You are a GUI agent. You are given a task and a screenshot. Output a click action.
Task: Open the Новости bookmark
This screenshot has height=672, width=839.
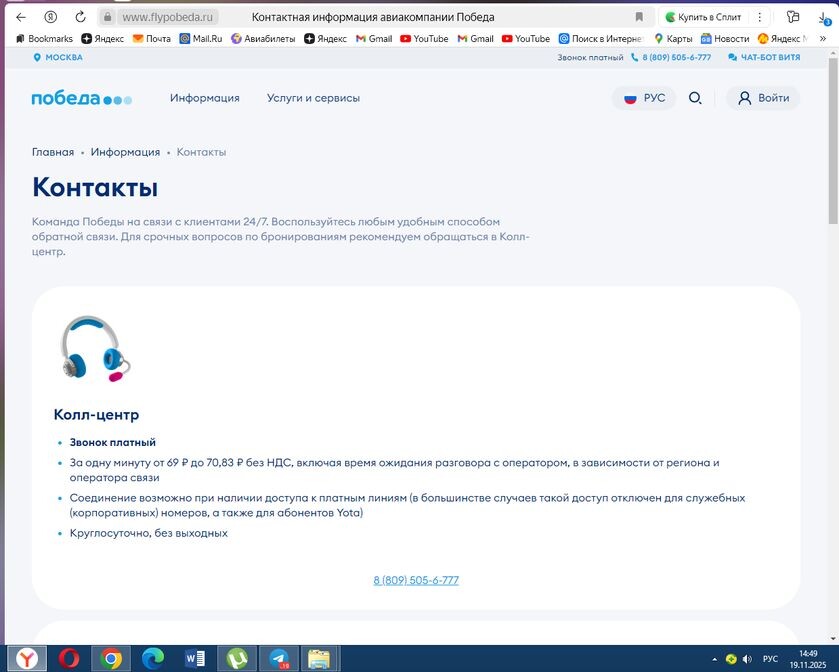(725, 39)
